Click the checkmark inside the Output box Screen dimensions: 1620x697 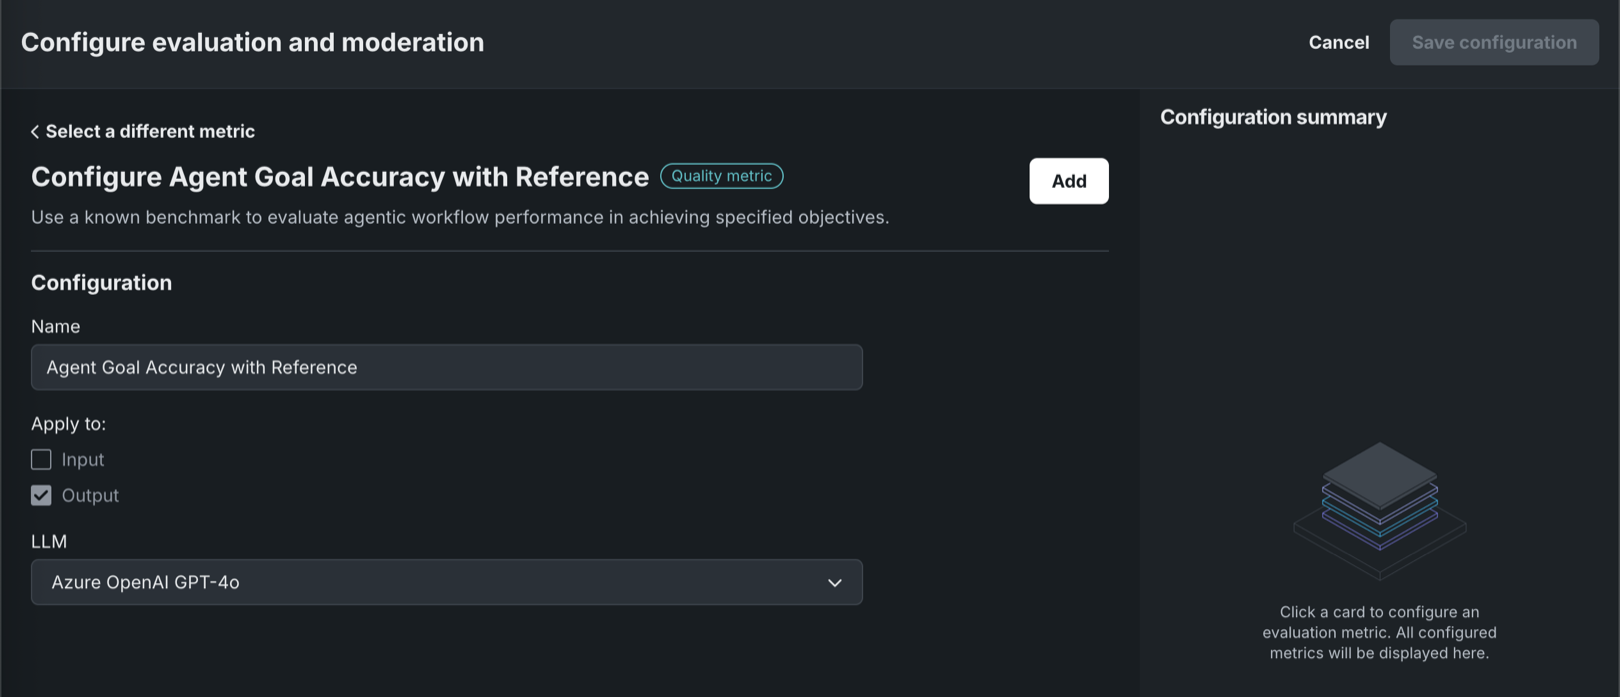coord(41,495)
